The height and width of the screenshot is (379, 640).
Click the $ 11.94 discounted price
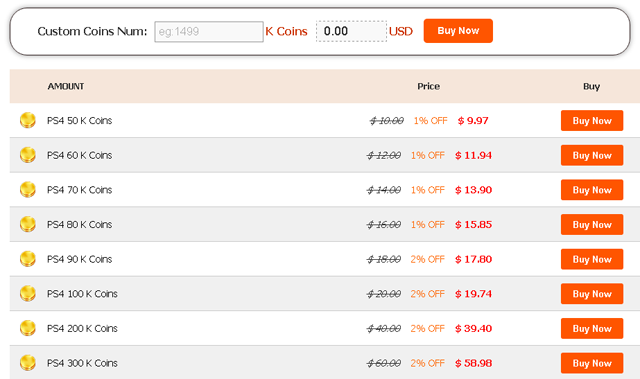click(473, 155)
